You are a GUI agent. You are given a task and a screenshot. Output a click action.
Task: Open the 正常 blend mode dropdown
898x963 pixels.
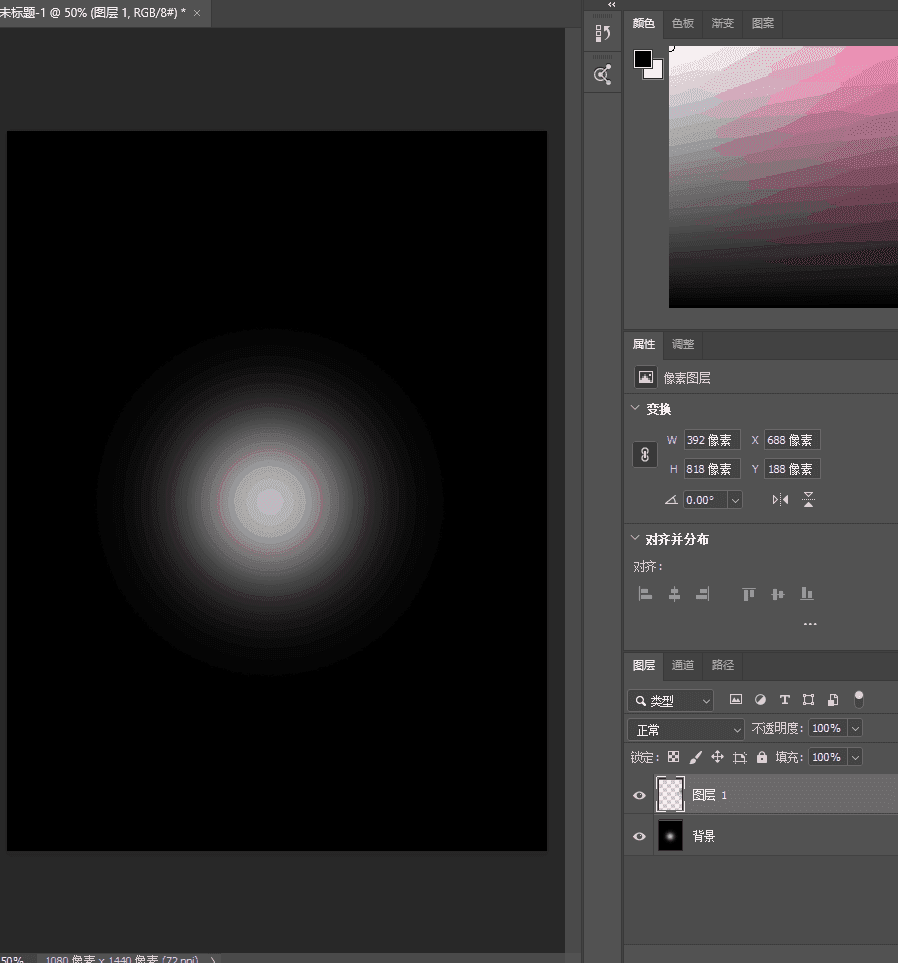(x=686, y=730)
